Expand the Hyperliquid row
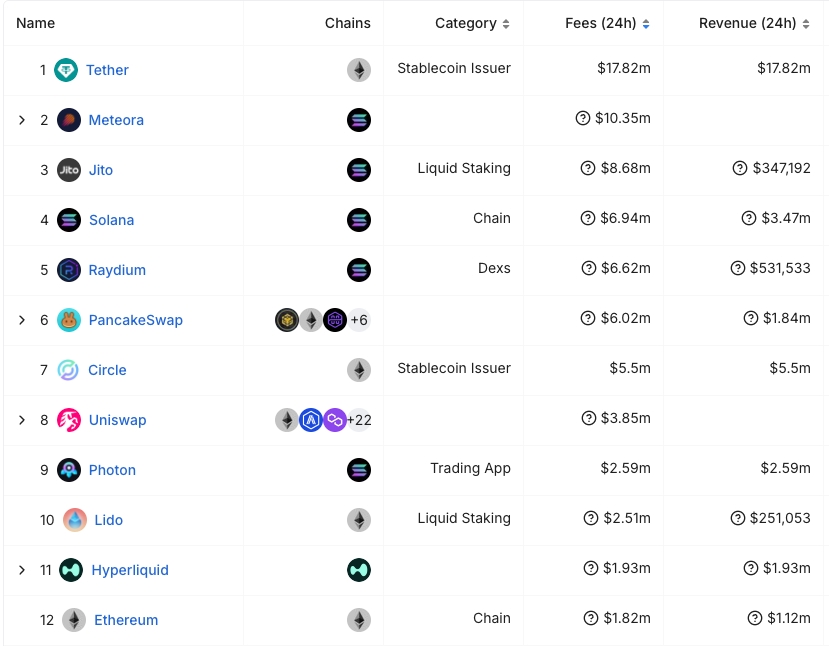Viewport: 829px width, 646px height. [x=22, y=570]
